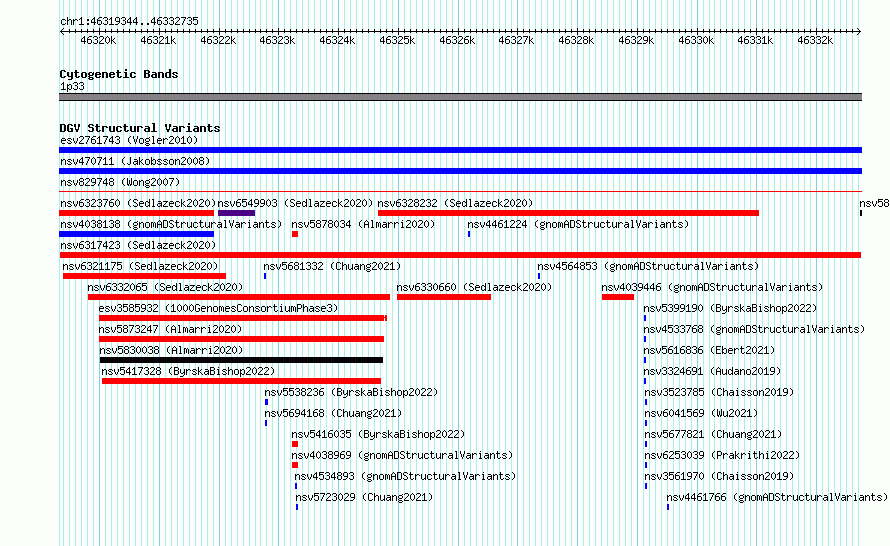Select the nsv470711 (Jakobsson2008) label
The height and width of the screenshot is (546, 890).
[x=135, y=161]
